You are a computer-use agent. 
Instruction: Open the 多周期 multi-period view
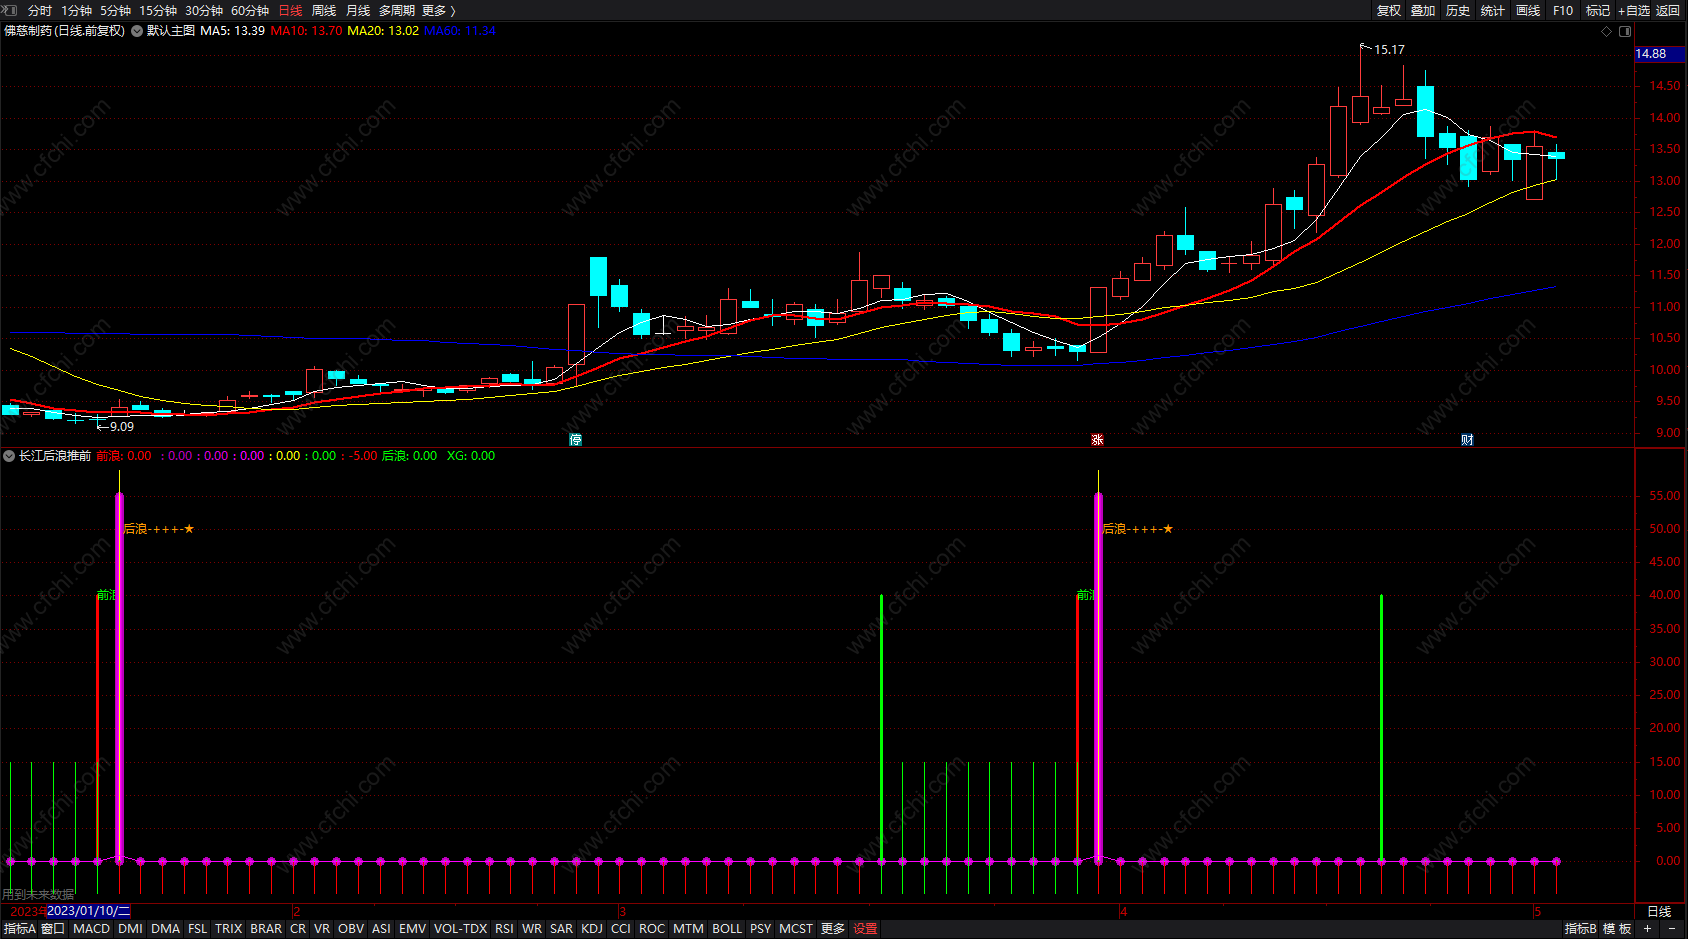click(x=397, y=10)
